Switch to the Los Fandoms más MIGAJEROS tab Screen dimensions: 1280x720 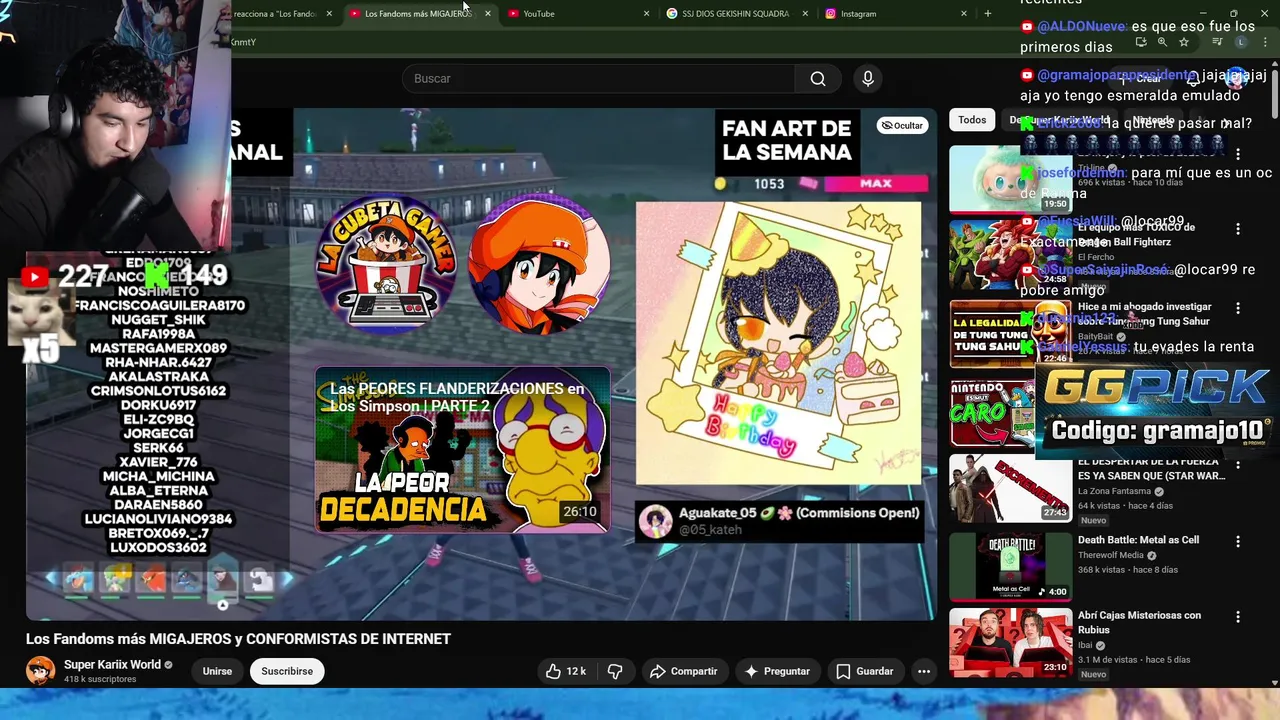click(x=418, y=14)
